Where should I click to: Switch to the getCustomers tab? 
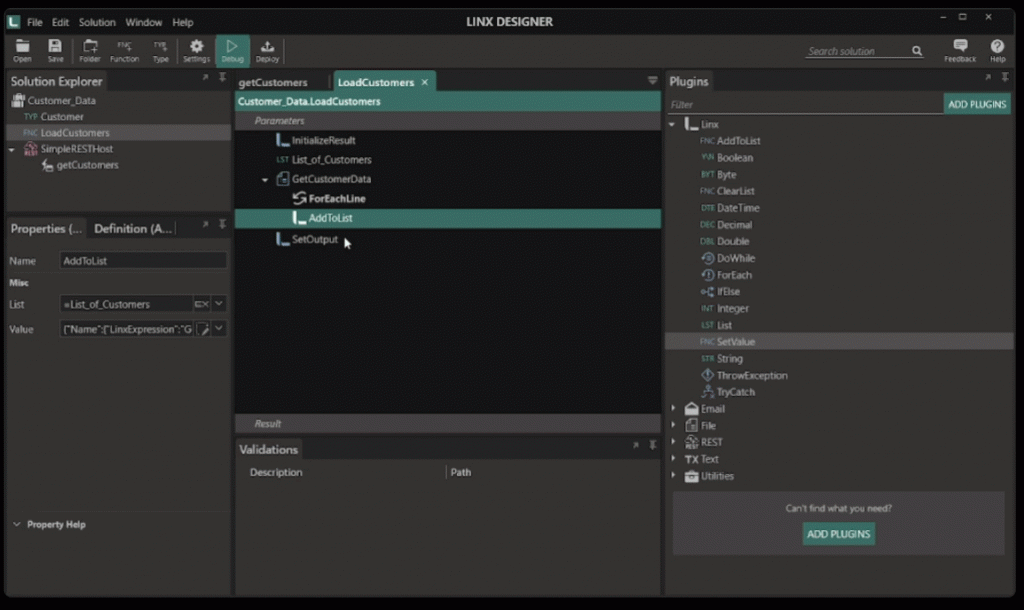pos(273,82)
